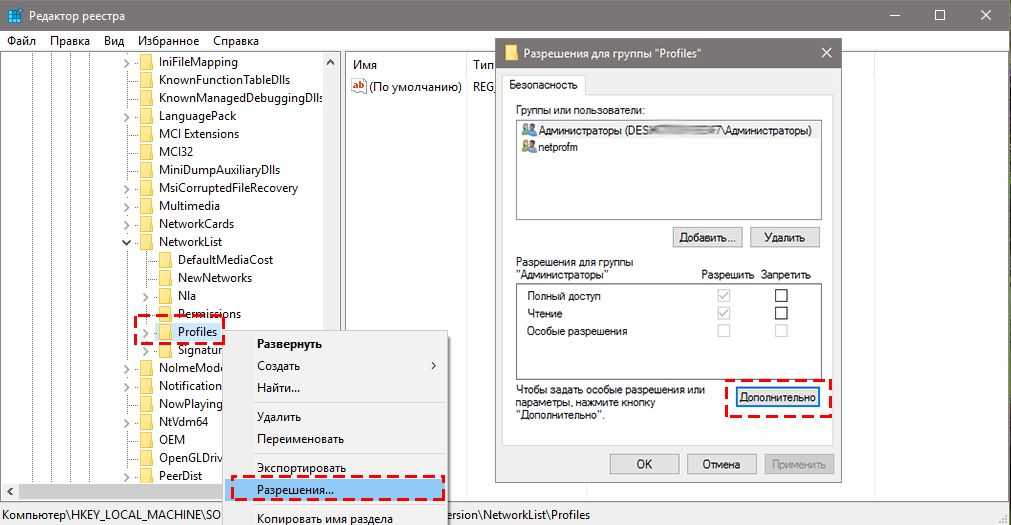Toggle Allow checkbox for Полный доступ
This screenshot has height=525, width=1011.
[x=723, y=295]
